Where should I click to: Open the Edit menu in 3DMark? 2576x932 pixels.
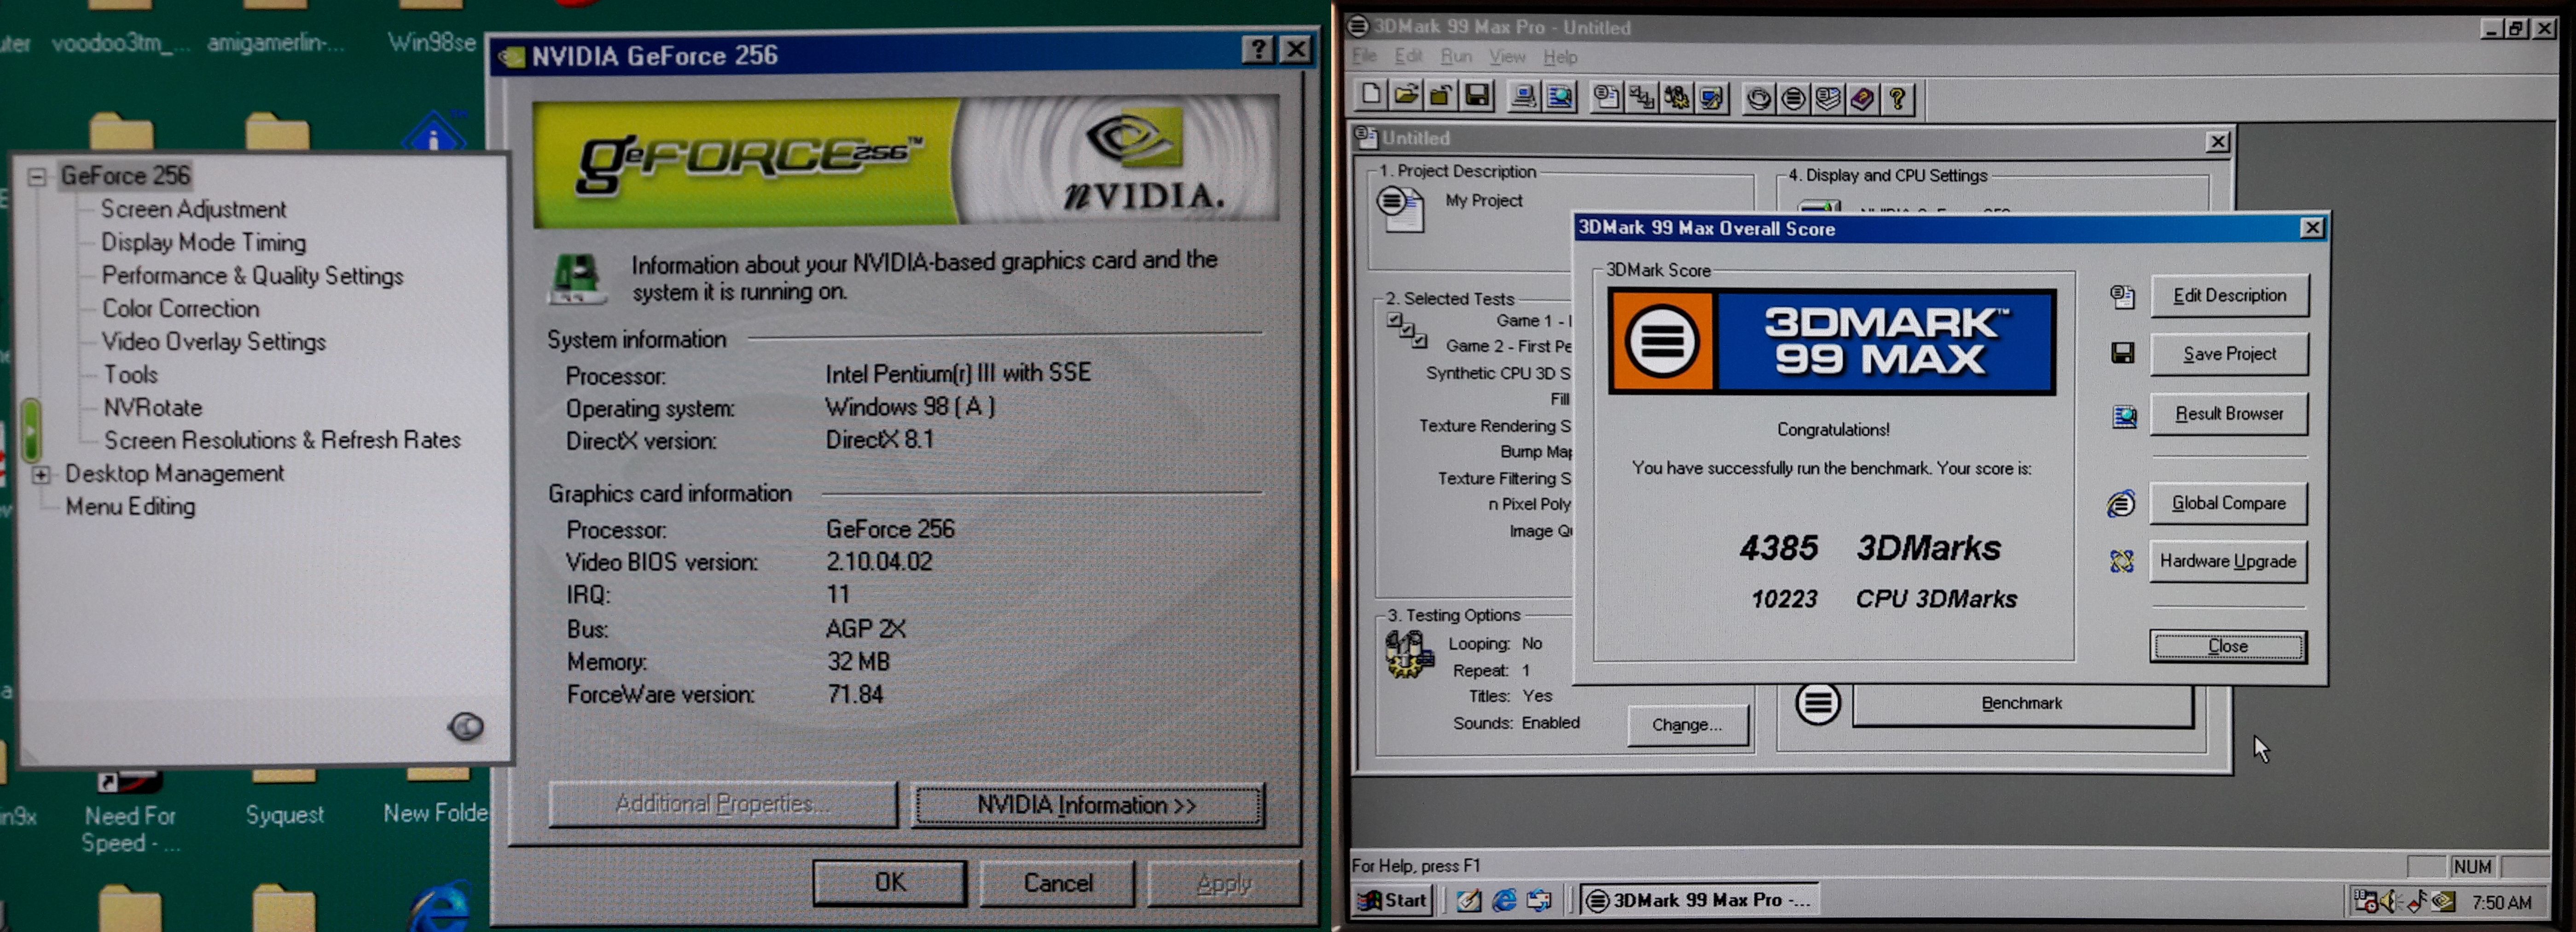(1408, 56)
